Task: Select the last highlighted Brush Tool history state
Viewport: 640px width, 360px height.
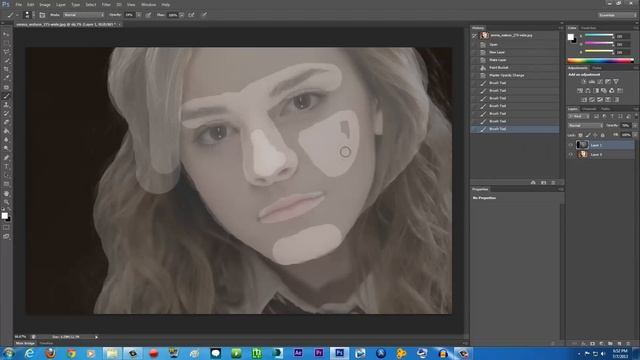Action: click(x=515, y=129)
